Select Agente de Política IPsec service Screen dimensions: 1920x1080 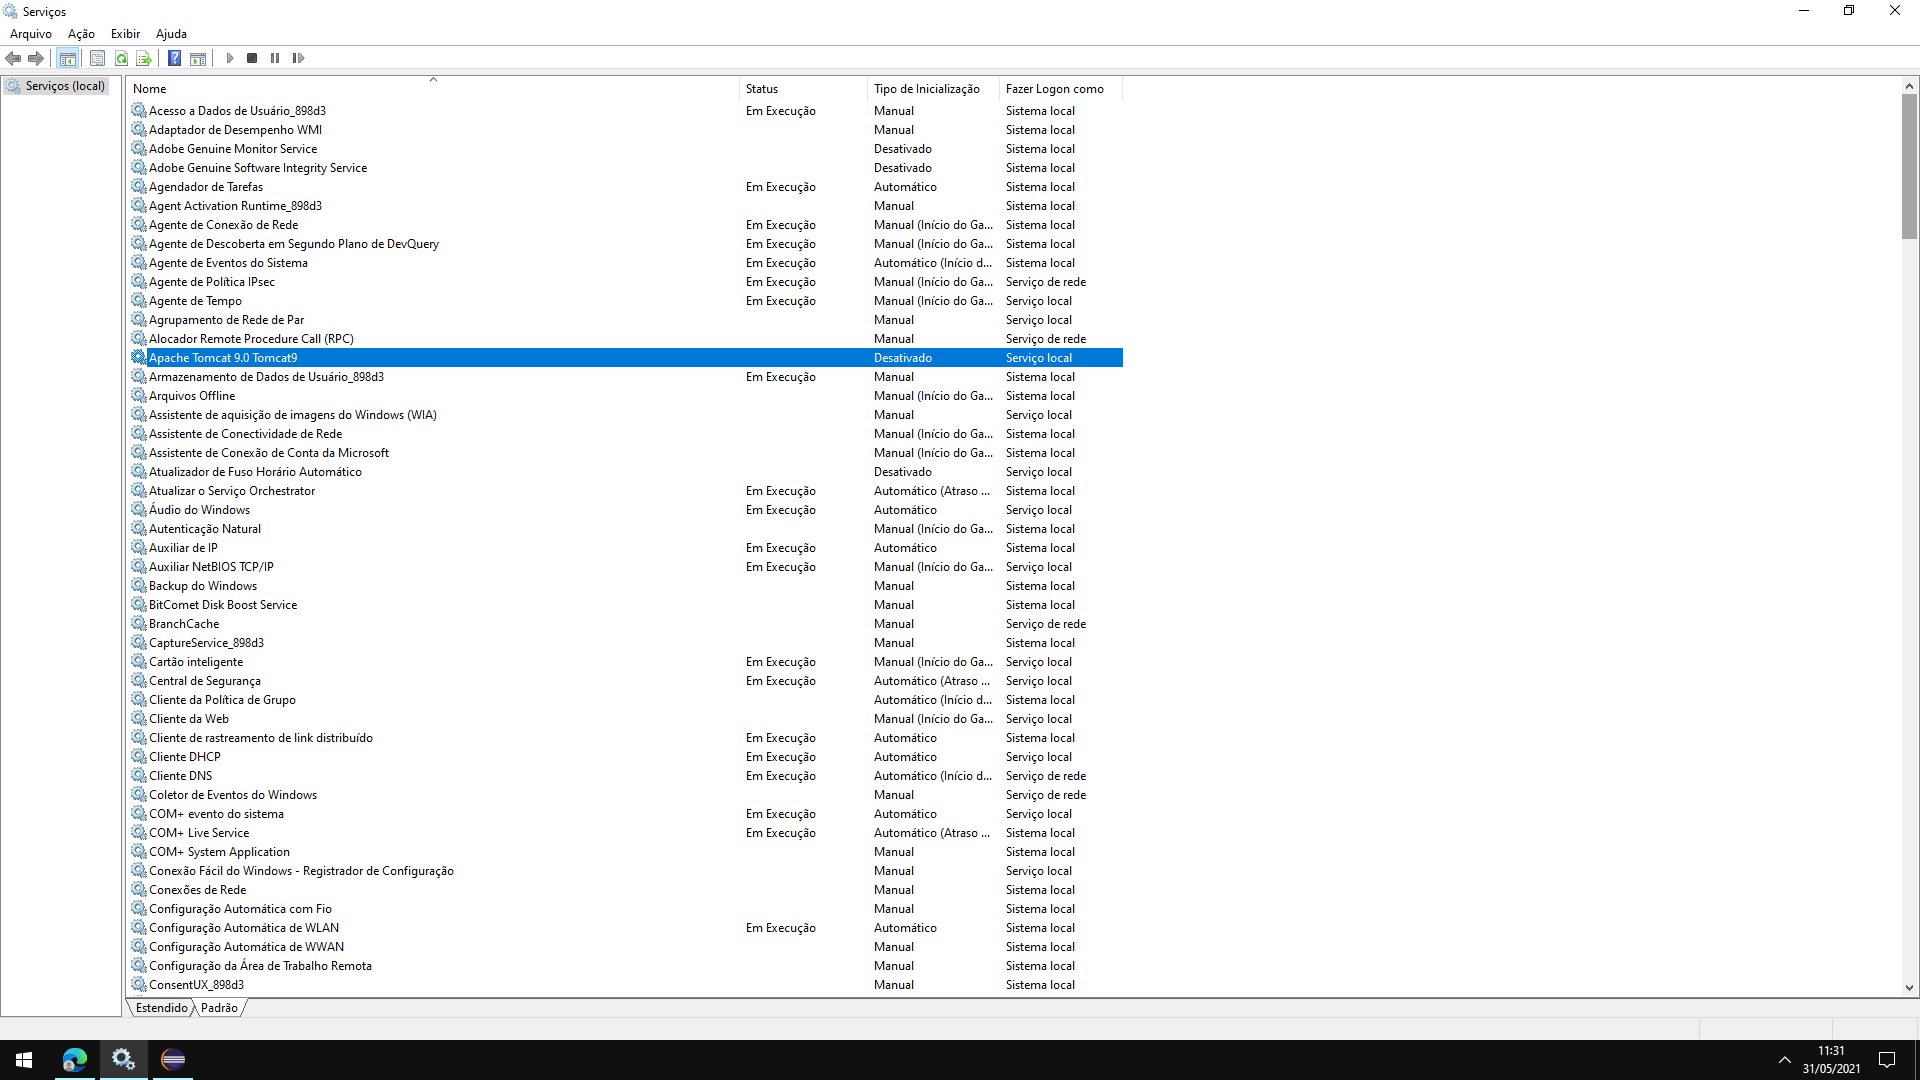click(x=626, y=282)
